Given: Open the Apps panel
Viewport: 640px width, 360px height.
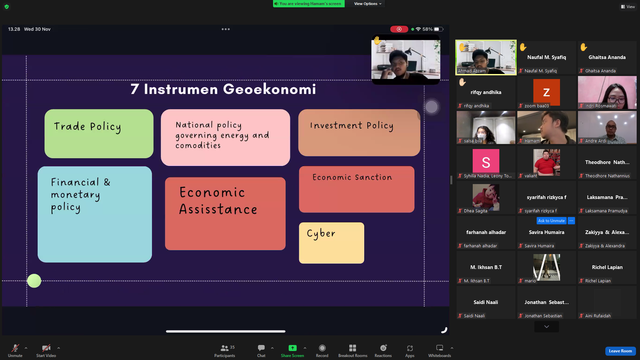Looking at the screenshot, I should 410,350.
